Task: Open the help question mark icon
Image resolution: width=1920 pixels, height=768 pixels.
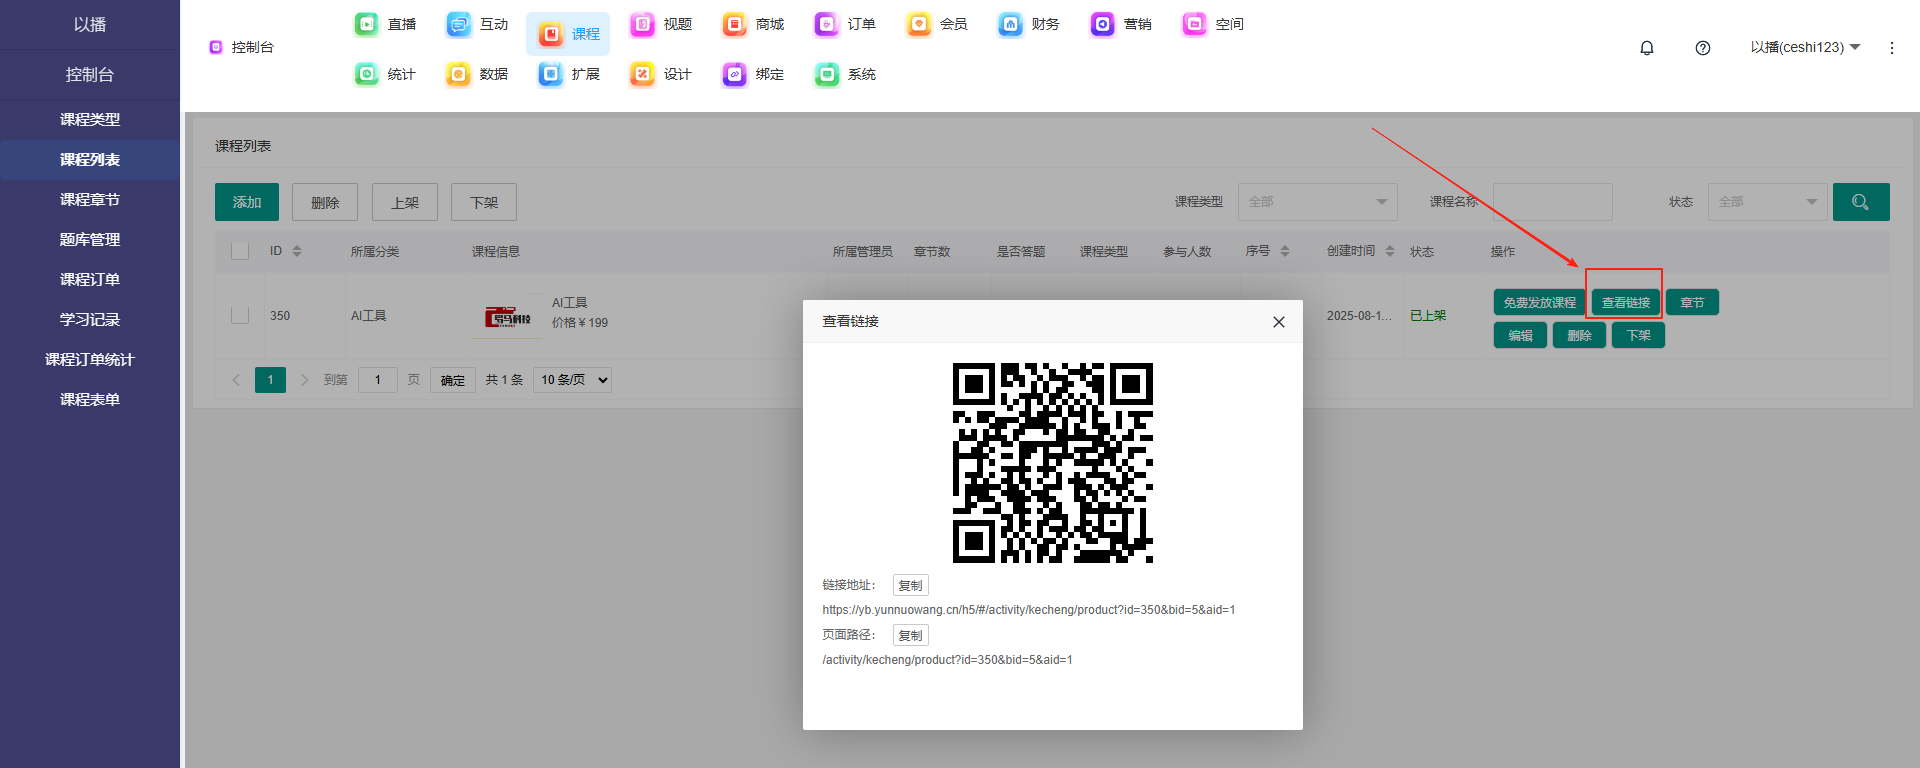Action: tap(1703, 48)
